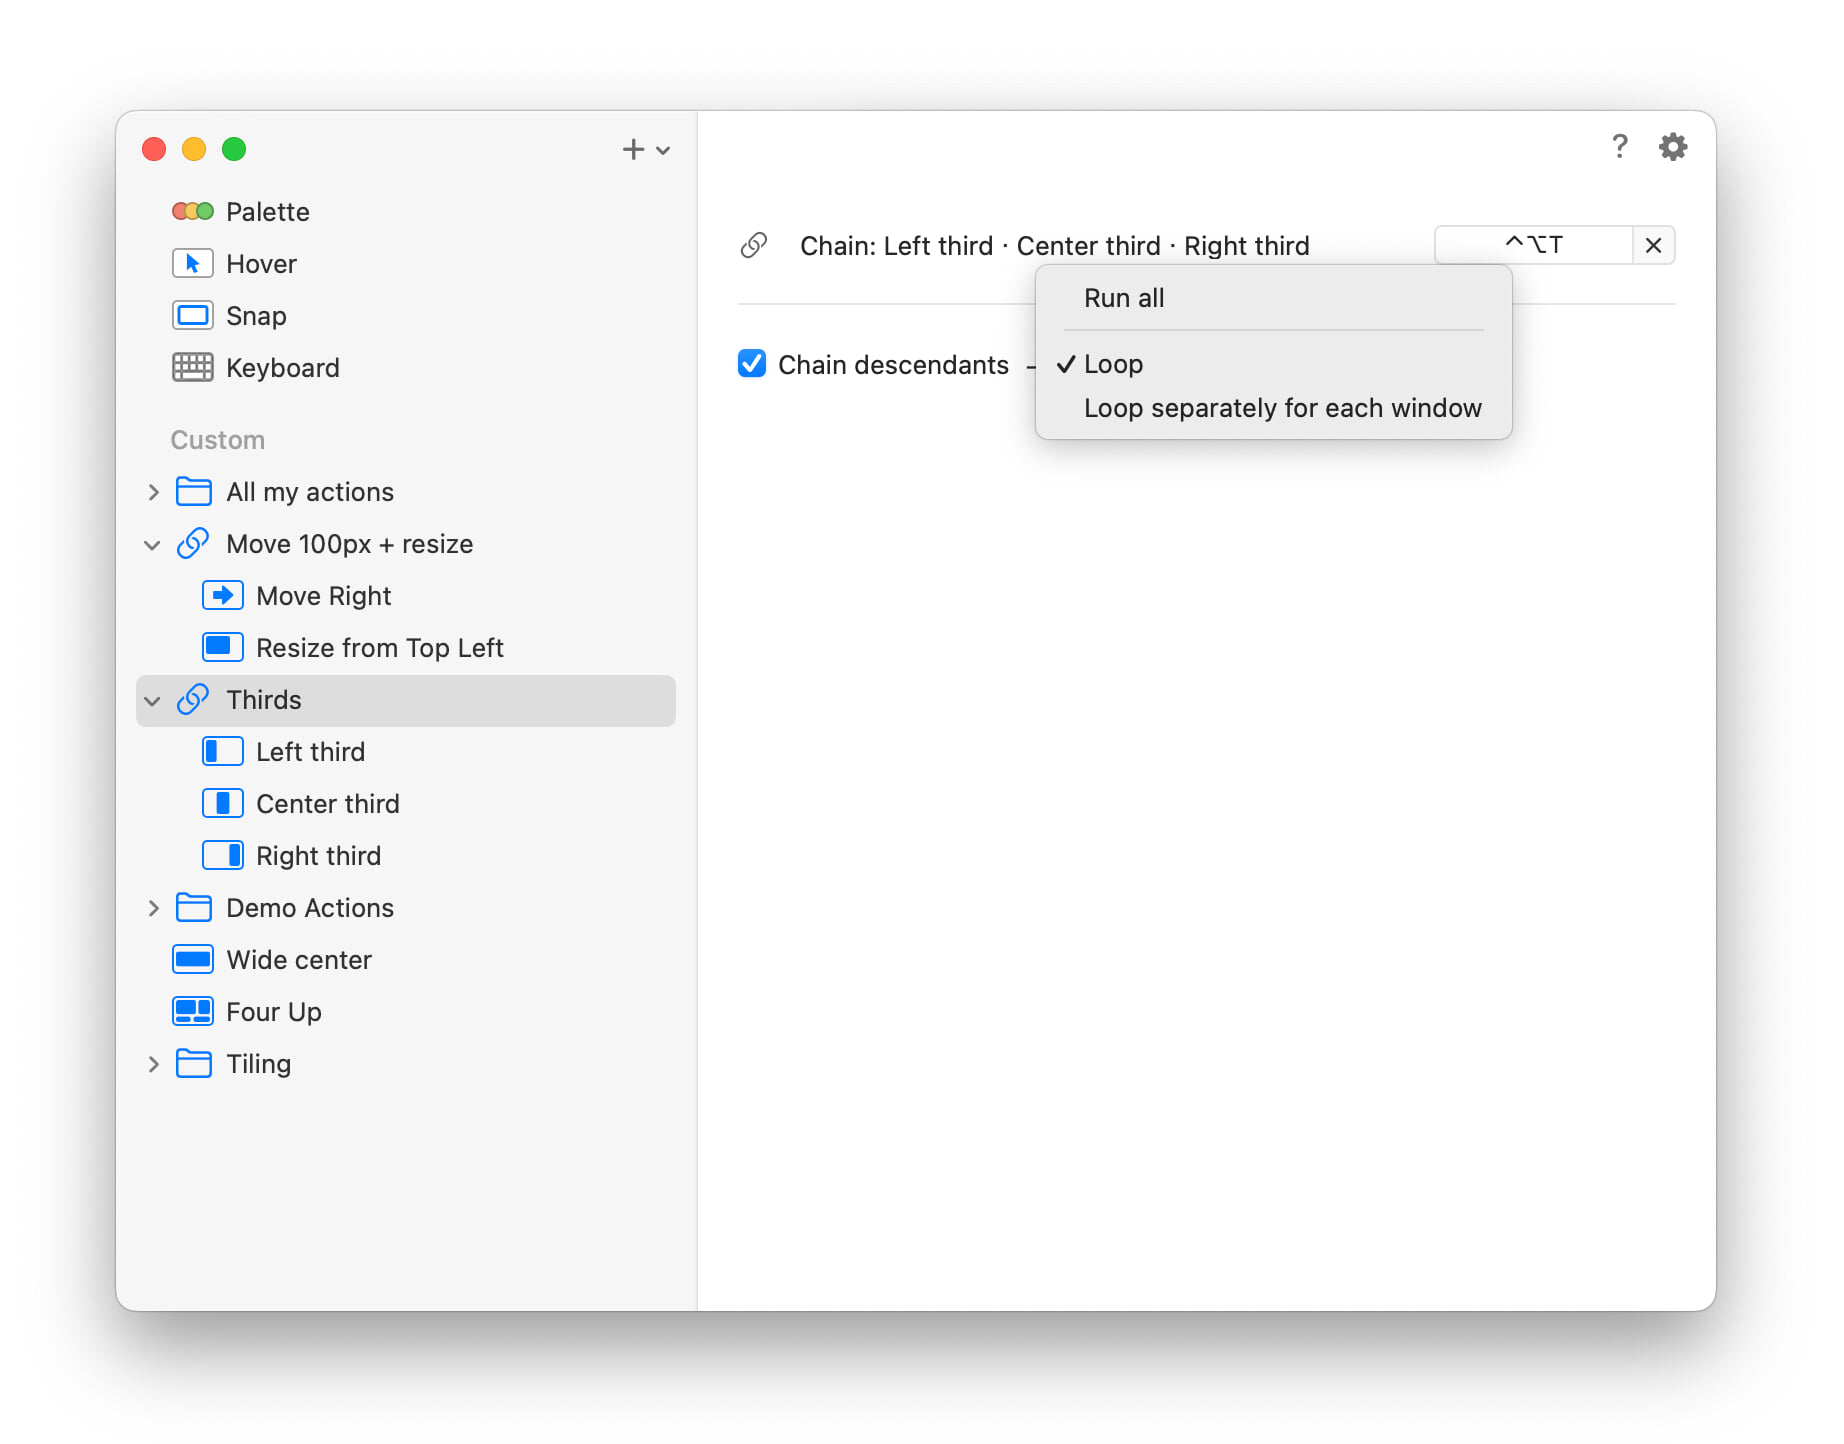Clear the assigned keyboard shortcut
The image size is (1844, 1444).
click(1653, 245)
